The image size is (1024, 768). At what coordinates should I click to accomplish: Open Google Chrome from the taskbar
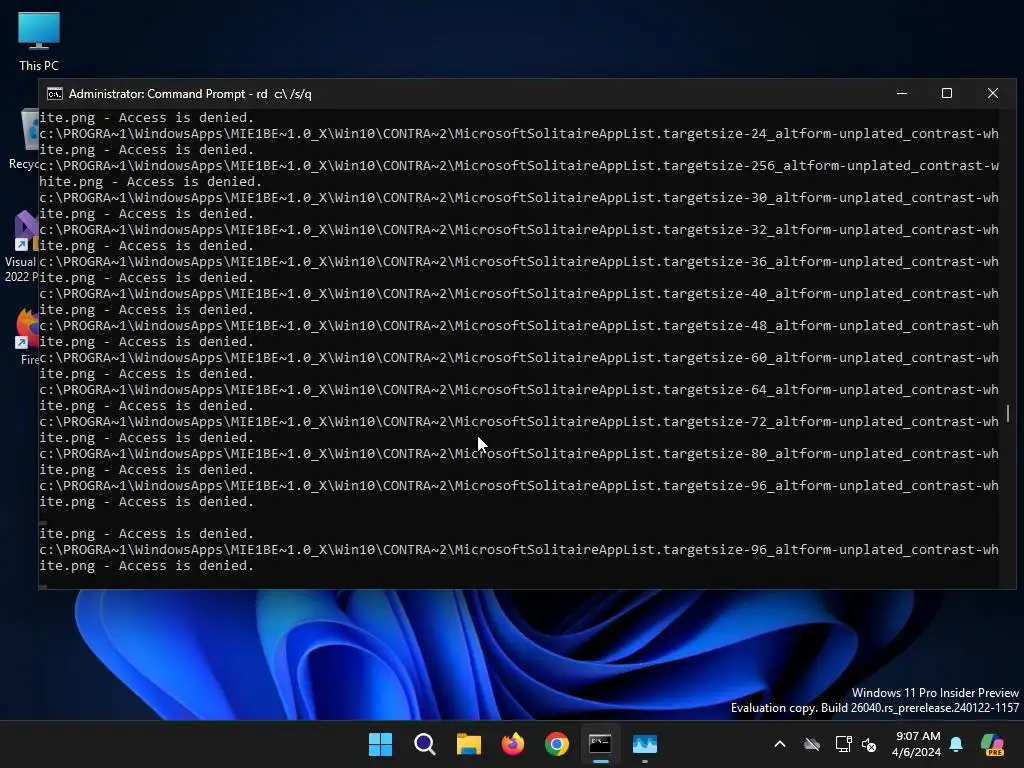point(556,744)
